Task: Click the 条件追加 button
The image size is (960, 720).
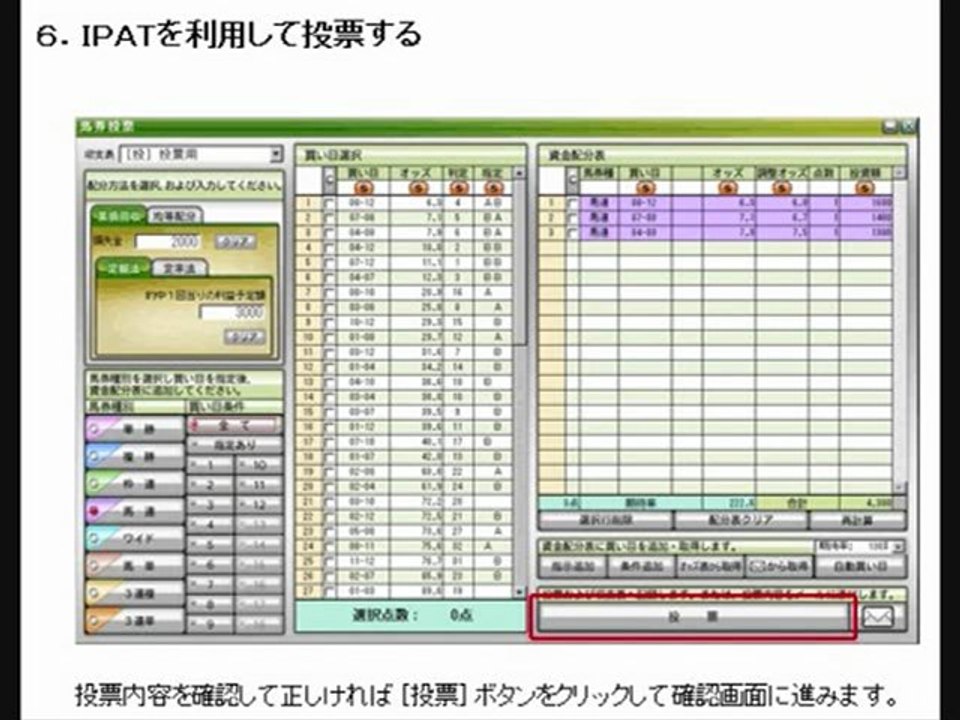Action: [641, 566]
